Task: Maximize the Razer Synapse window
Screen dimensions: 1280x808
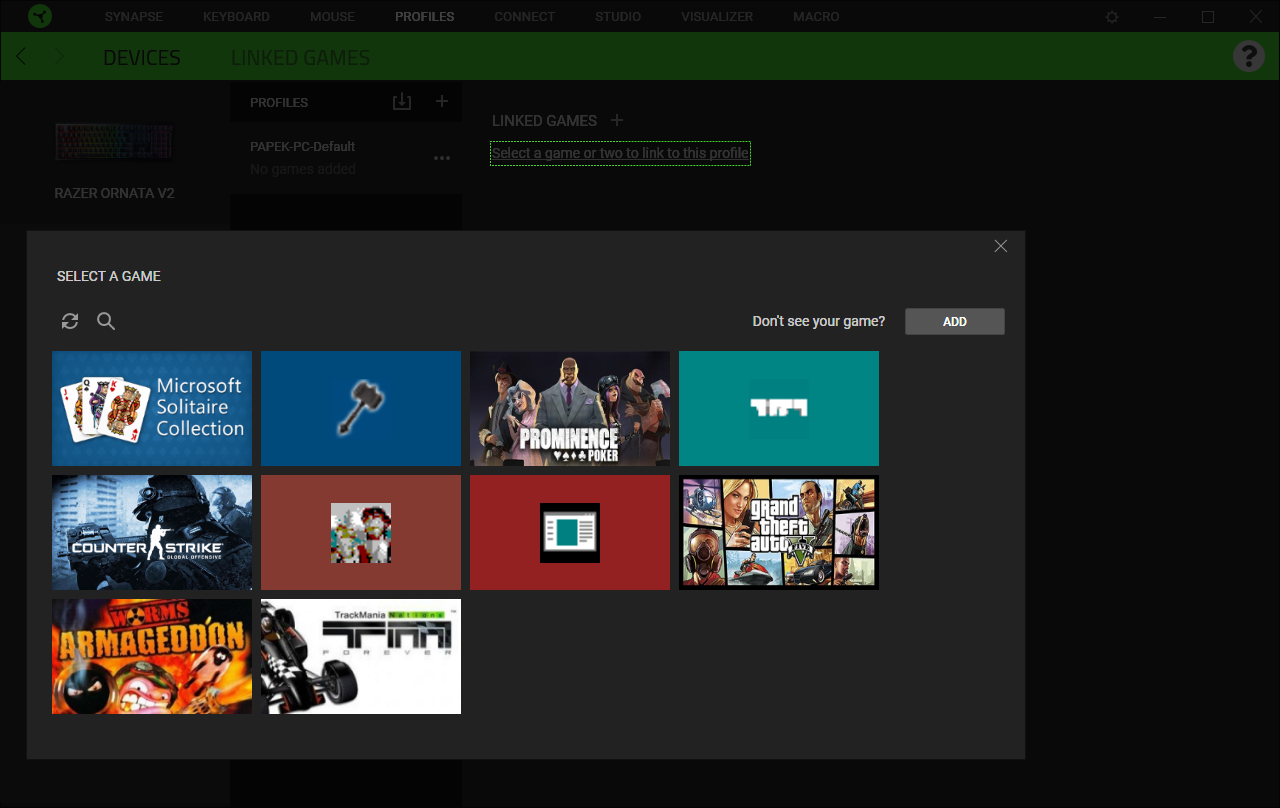Action: (1208, 17)
